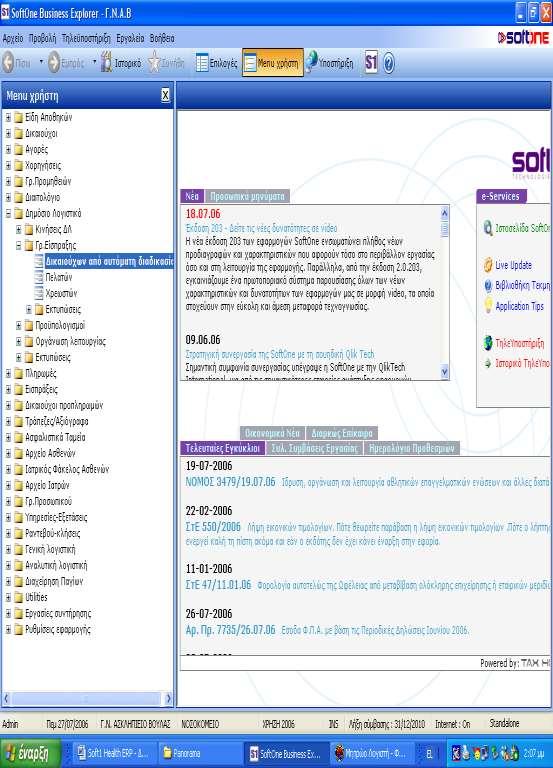Open the Εργαλεία menu
The image size is (553, 768).
pos(130,38)
